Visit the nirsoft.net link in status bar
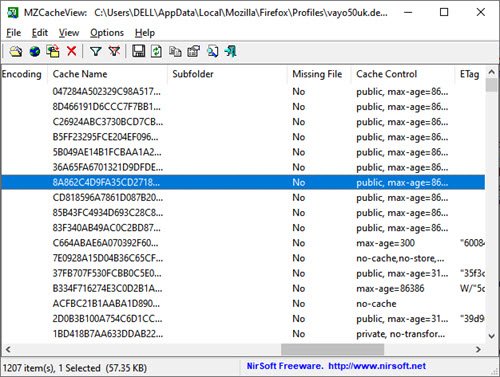Viewport: 500px width, 377px height. pos(377,366)
